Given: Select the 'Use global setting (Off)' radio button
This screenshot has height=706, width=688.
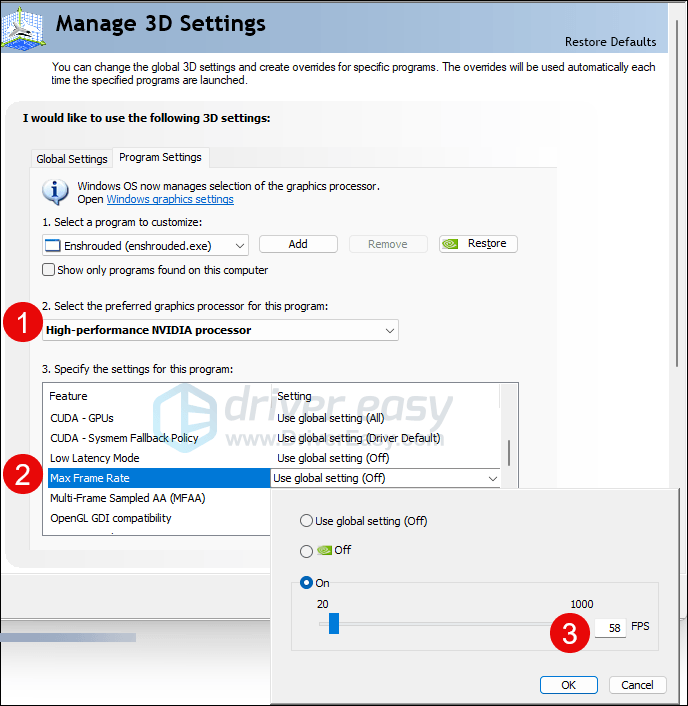Looking at the screenshot, I should pyautogui.click(x=306, y=521).
